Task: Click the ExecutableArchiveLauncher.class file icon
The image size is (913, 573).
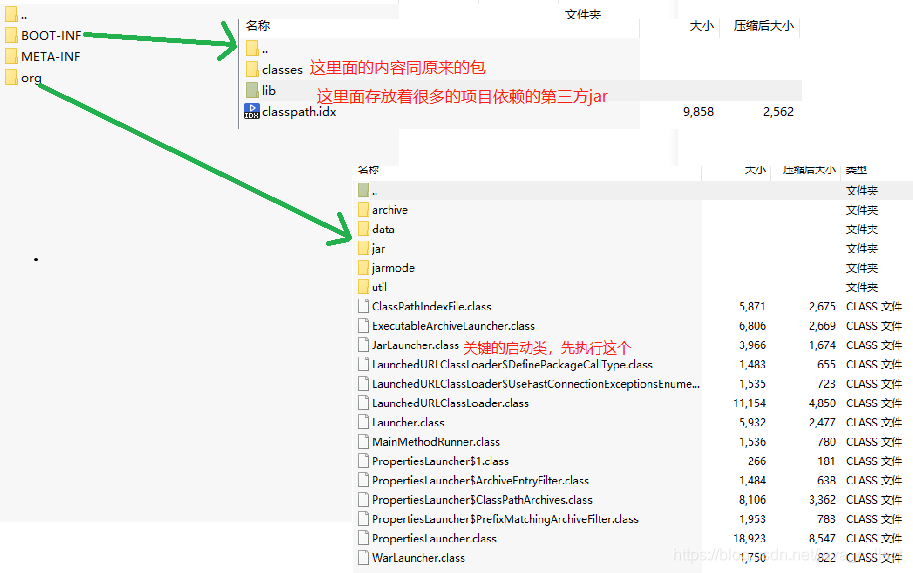Action: [x=363, y=326]
